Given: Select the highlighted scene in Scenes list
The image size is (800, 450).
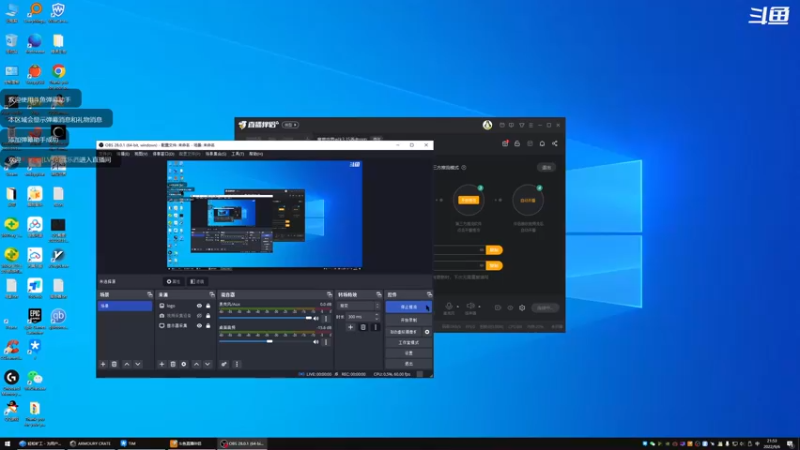Looking at the screenshot, I should [125, 306].
